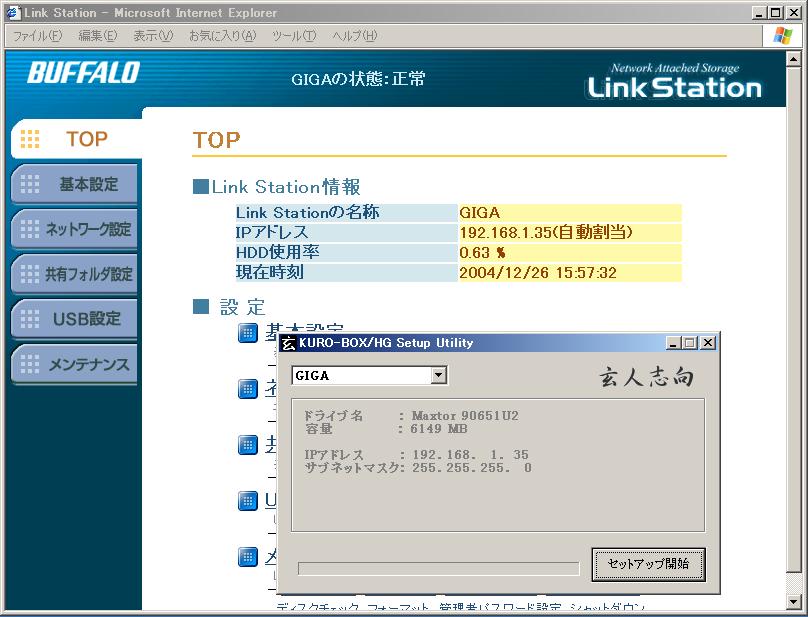Click the BUFFALO logo

click(83, 73)
